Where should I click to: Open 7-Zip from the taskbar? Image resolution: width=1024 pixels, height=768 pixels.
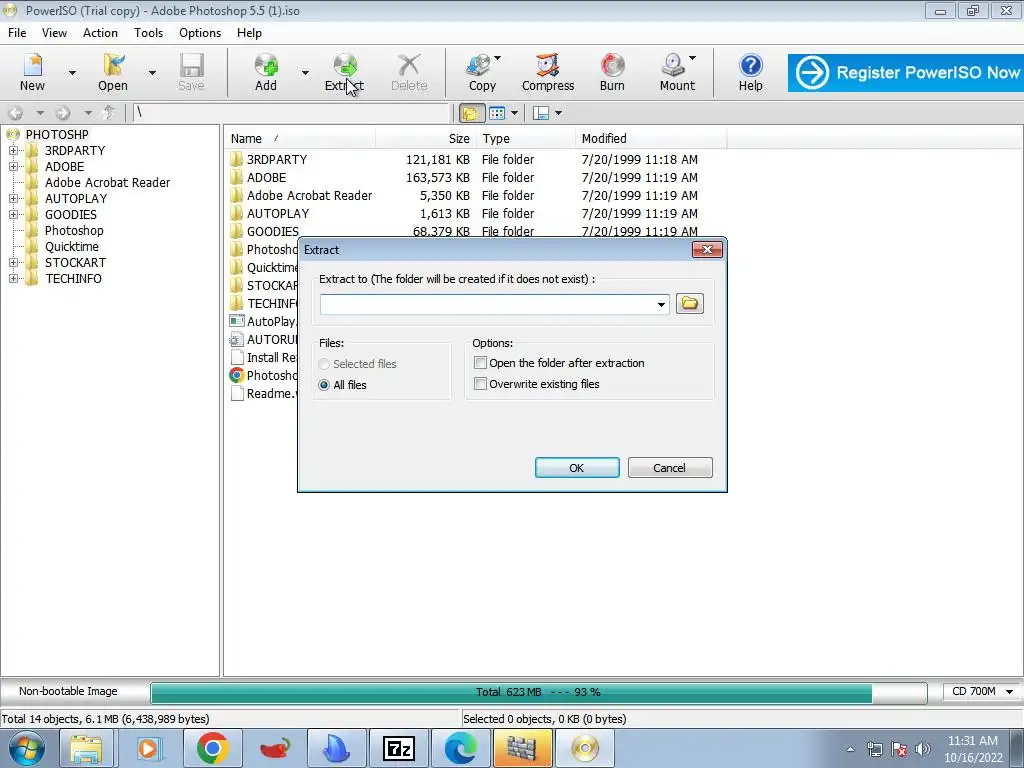[x=398, y=748]
